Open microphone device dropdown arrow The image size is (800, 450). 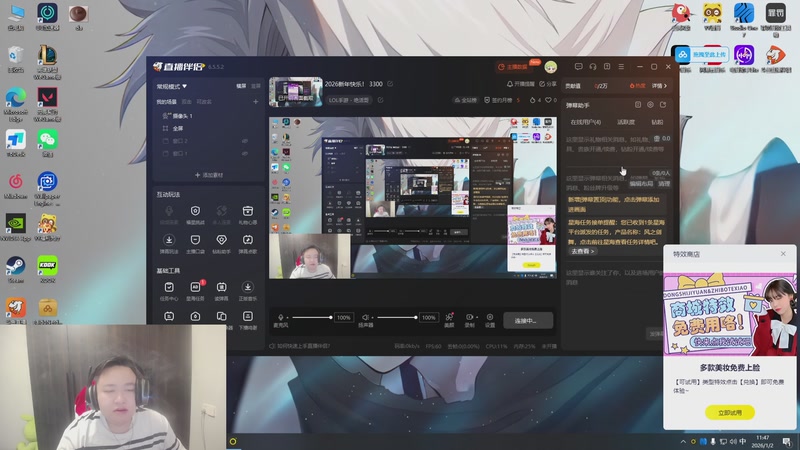pos(287,317)
